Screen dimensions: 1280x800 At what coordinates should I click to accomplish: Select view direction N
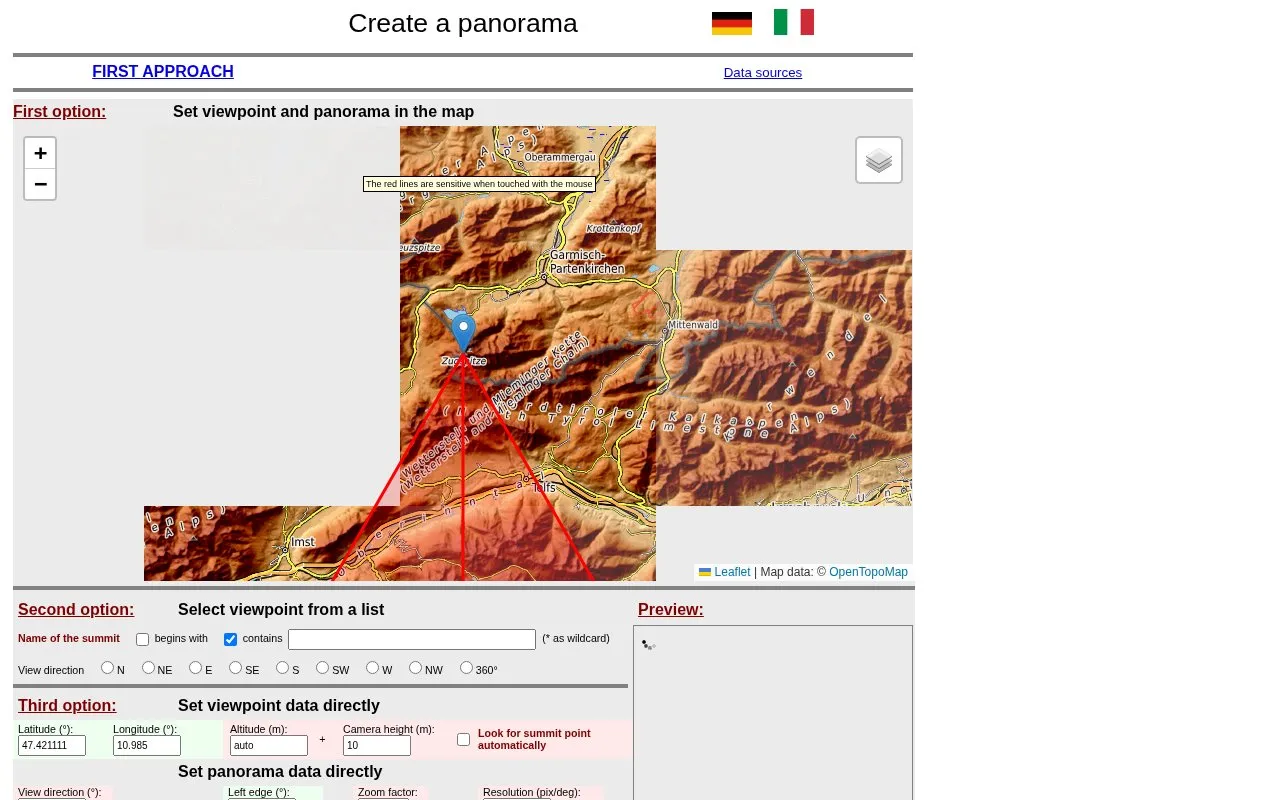click(107, 668)
